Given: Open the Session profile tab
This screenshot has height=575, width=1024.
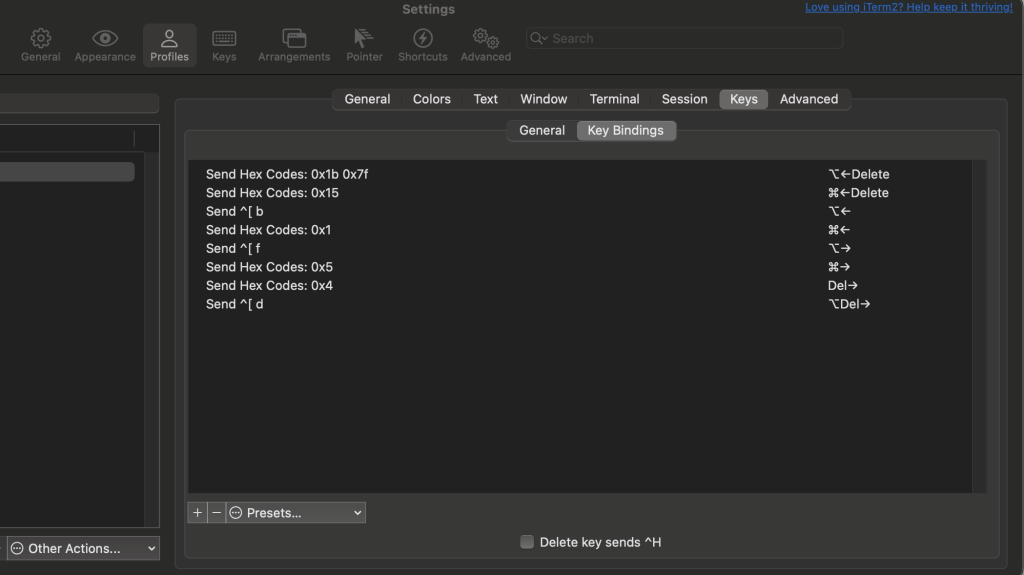Looking at the screenshot, I should tap(684, 99).
